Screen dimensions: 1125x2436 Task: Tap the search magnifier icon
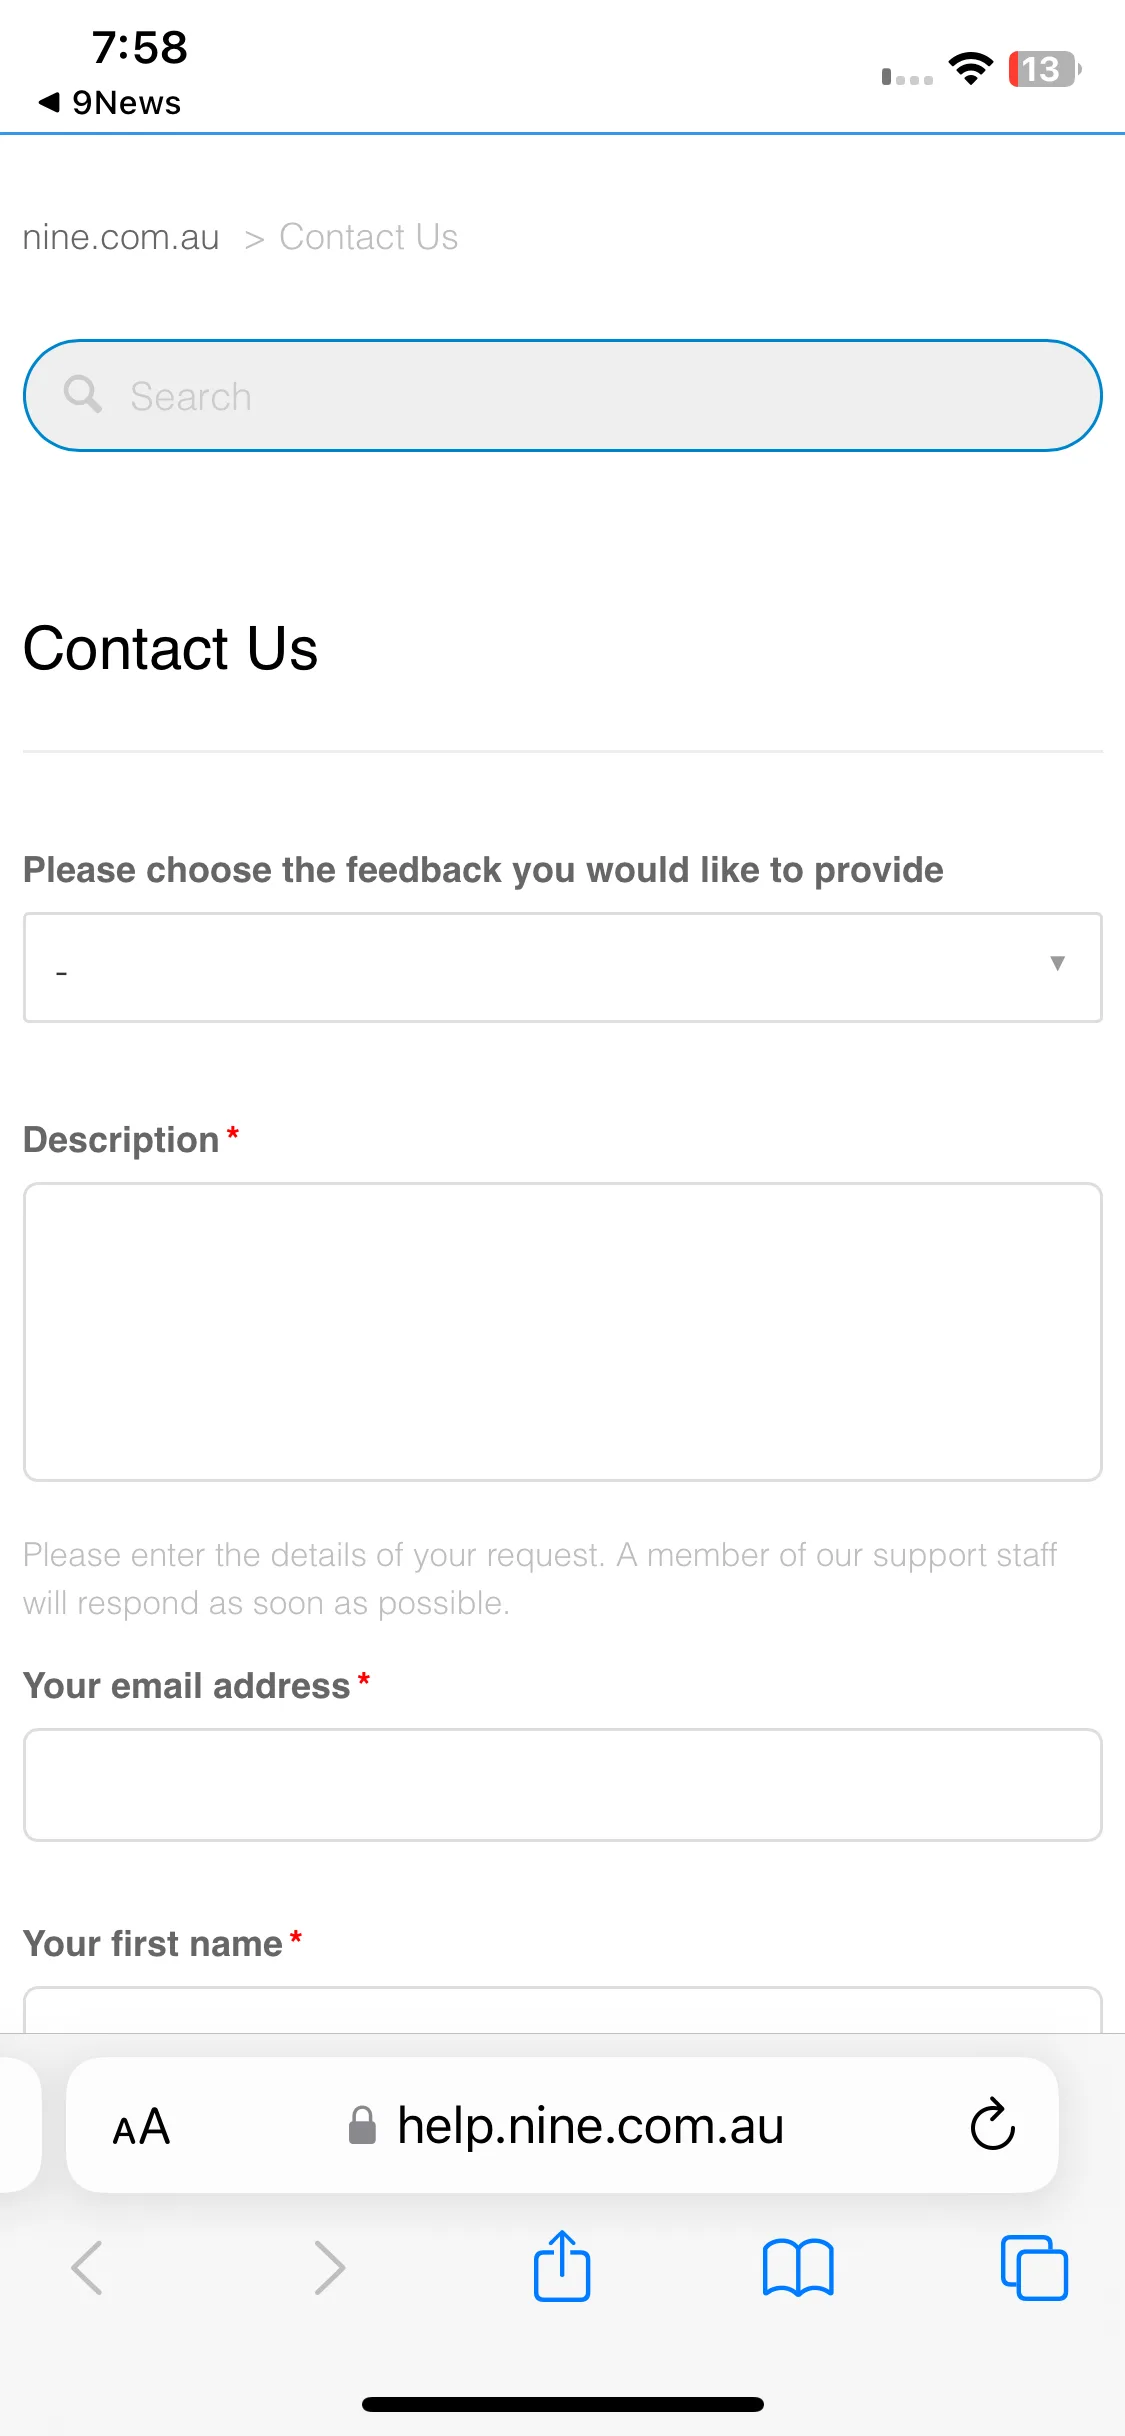pyautogui.click(x=82, y=395)
